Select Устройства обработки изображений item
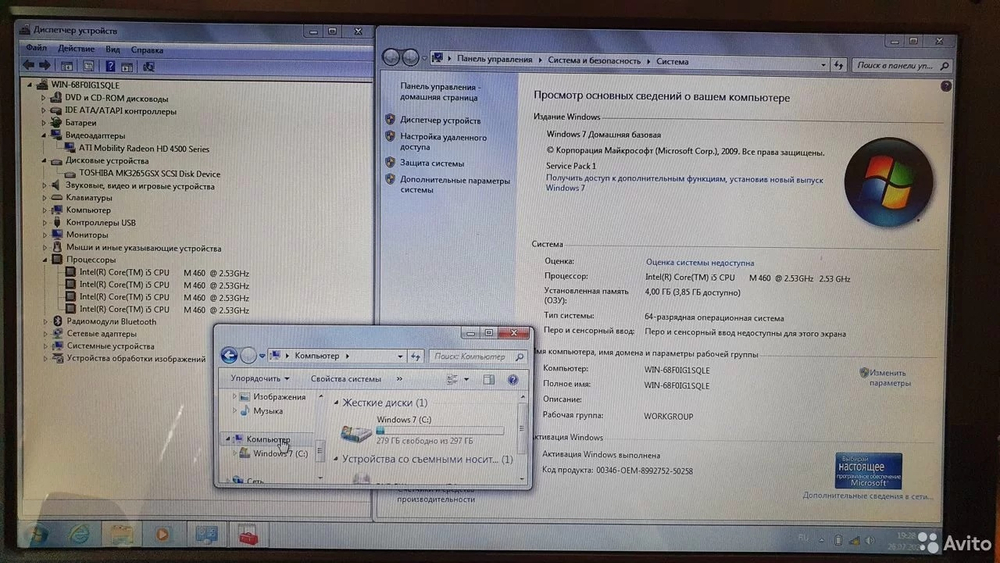The width and height of the screenshot is (1000, 563). pyautogui.click(x=136, y=358)
